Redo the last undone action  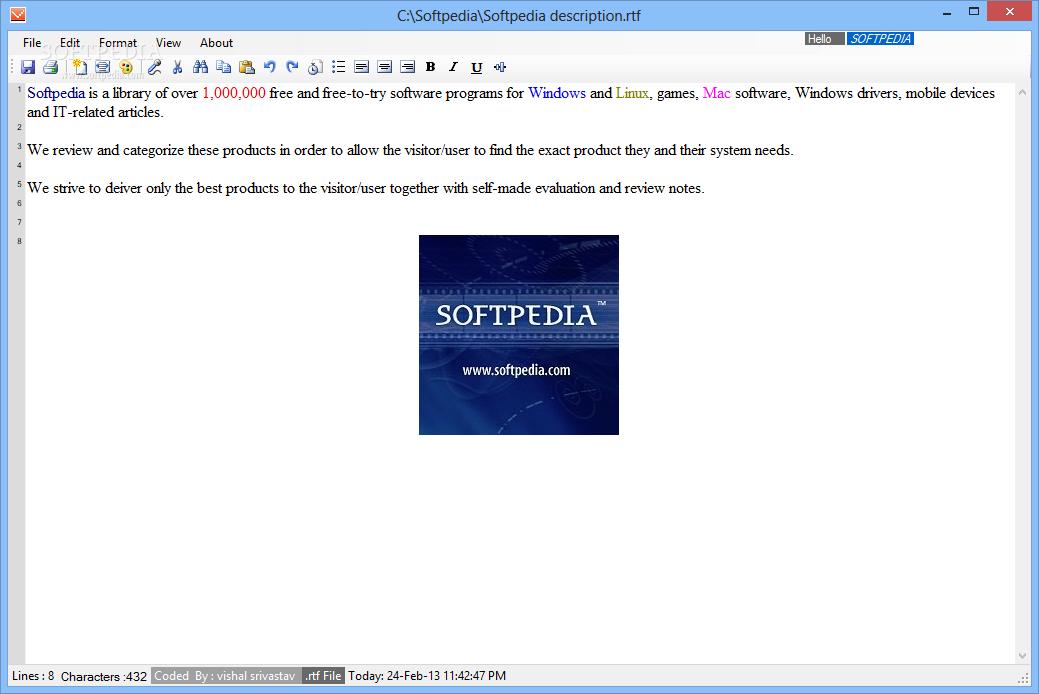point(292,67)
